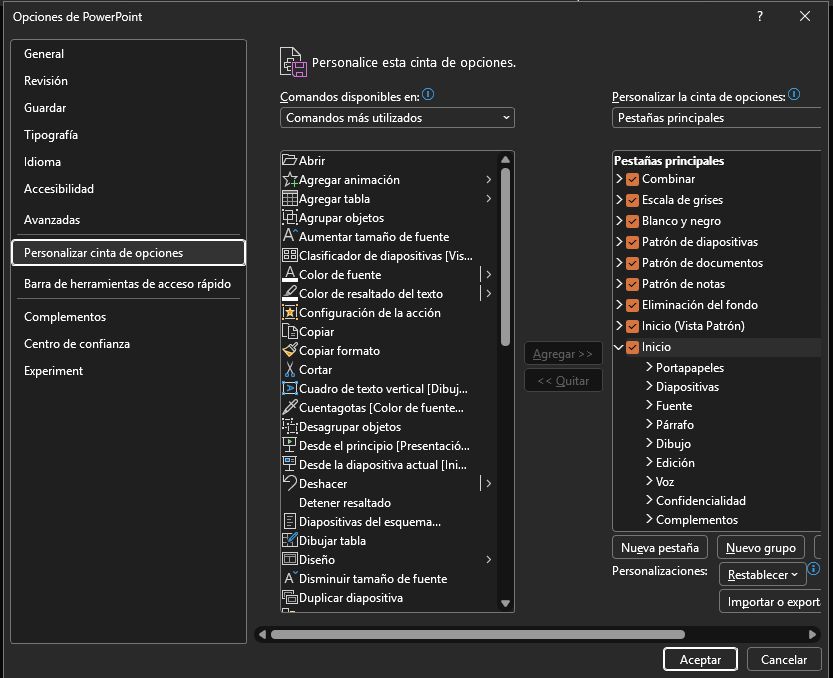The height and width of the screenshot is (678, 833).
Task: Uncheck the Combinar tab checkbox
Action: click(x=632, y=179)
